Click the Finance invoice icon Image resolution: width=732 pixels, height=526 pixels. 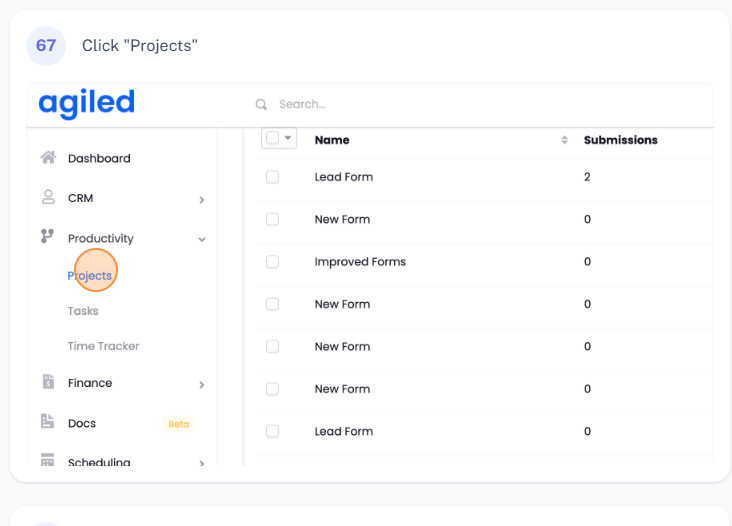[x=47, y=382]
